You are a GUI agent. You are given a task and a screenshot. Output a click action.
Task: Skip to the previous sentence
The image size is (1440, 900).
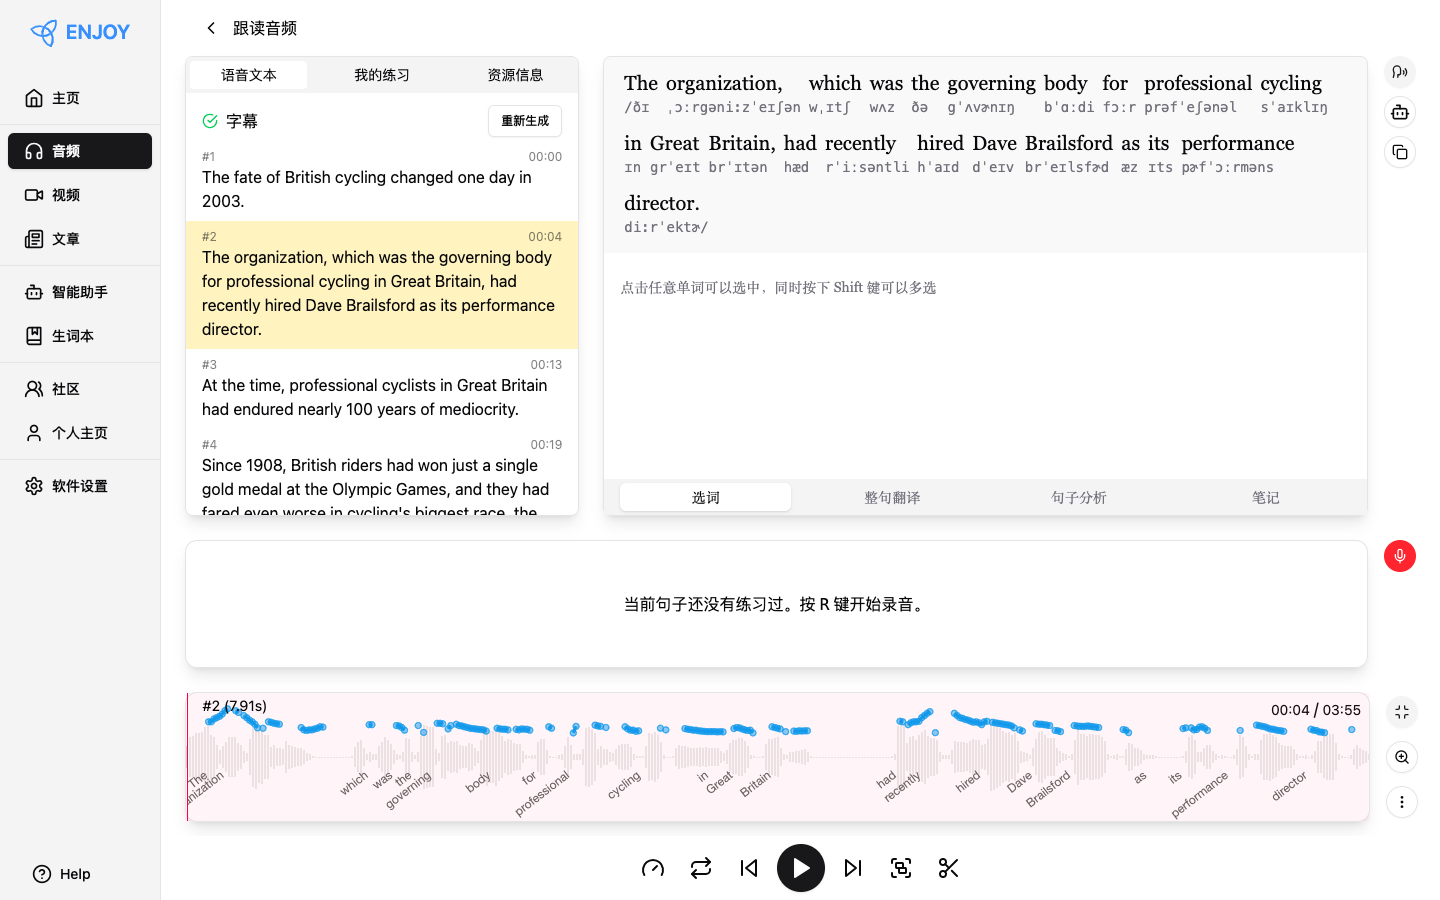749,868
